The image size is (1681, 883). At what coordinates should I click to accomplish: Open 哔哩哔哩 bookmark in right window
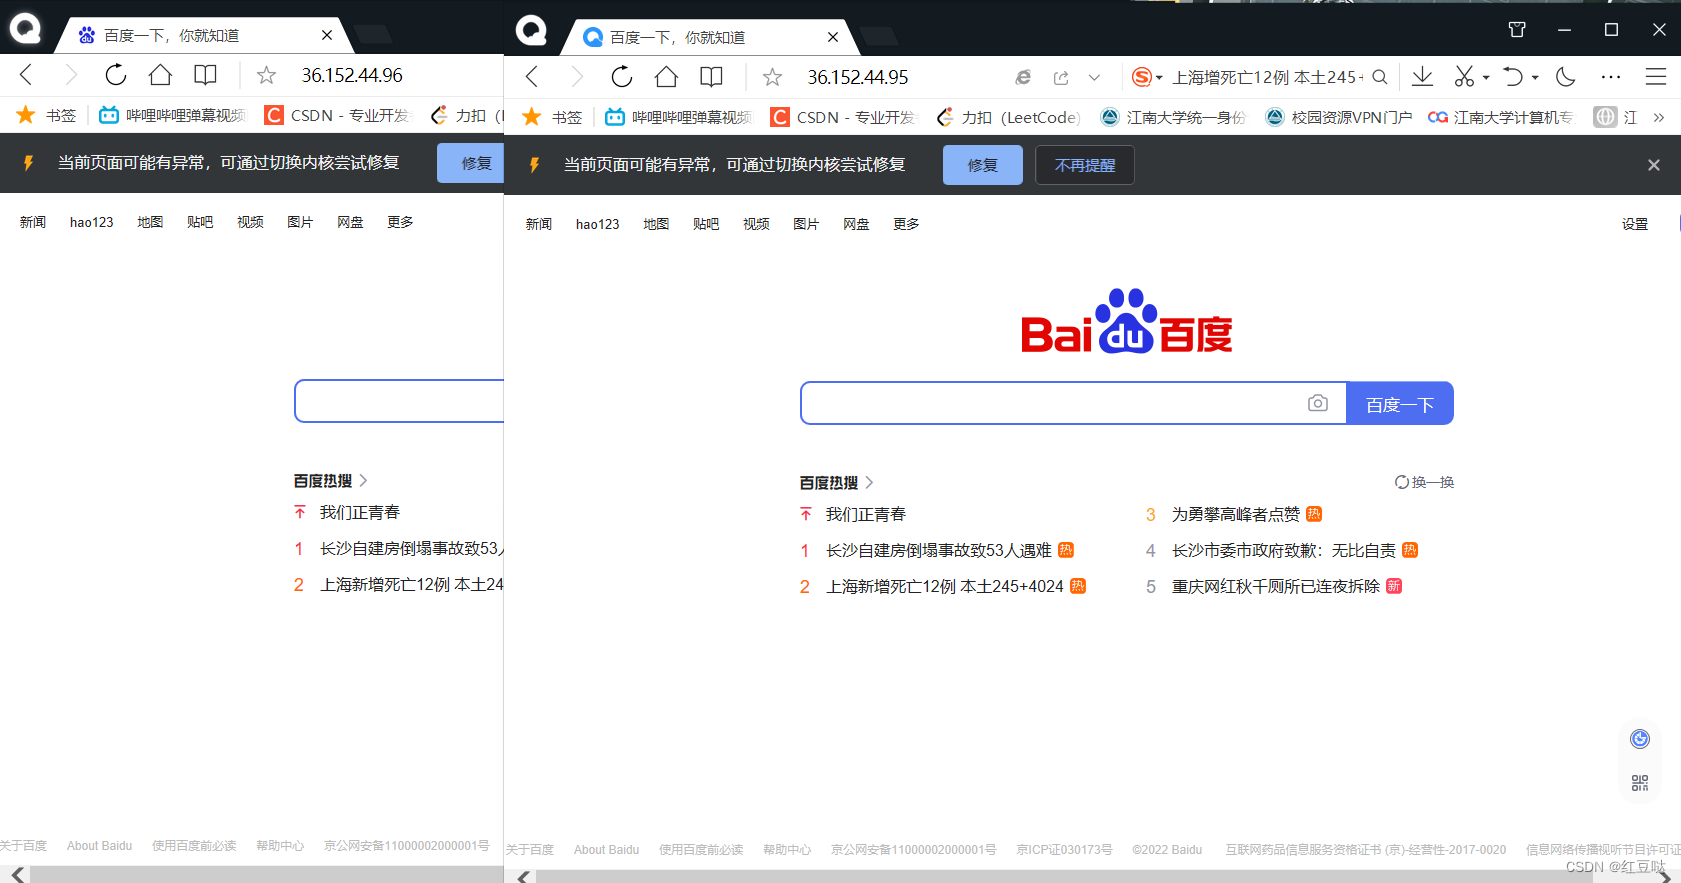tap(678, 117)
